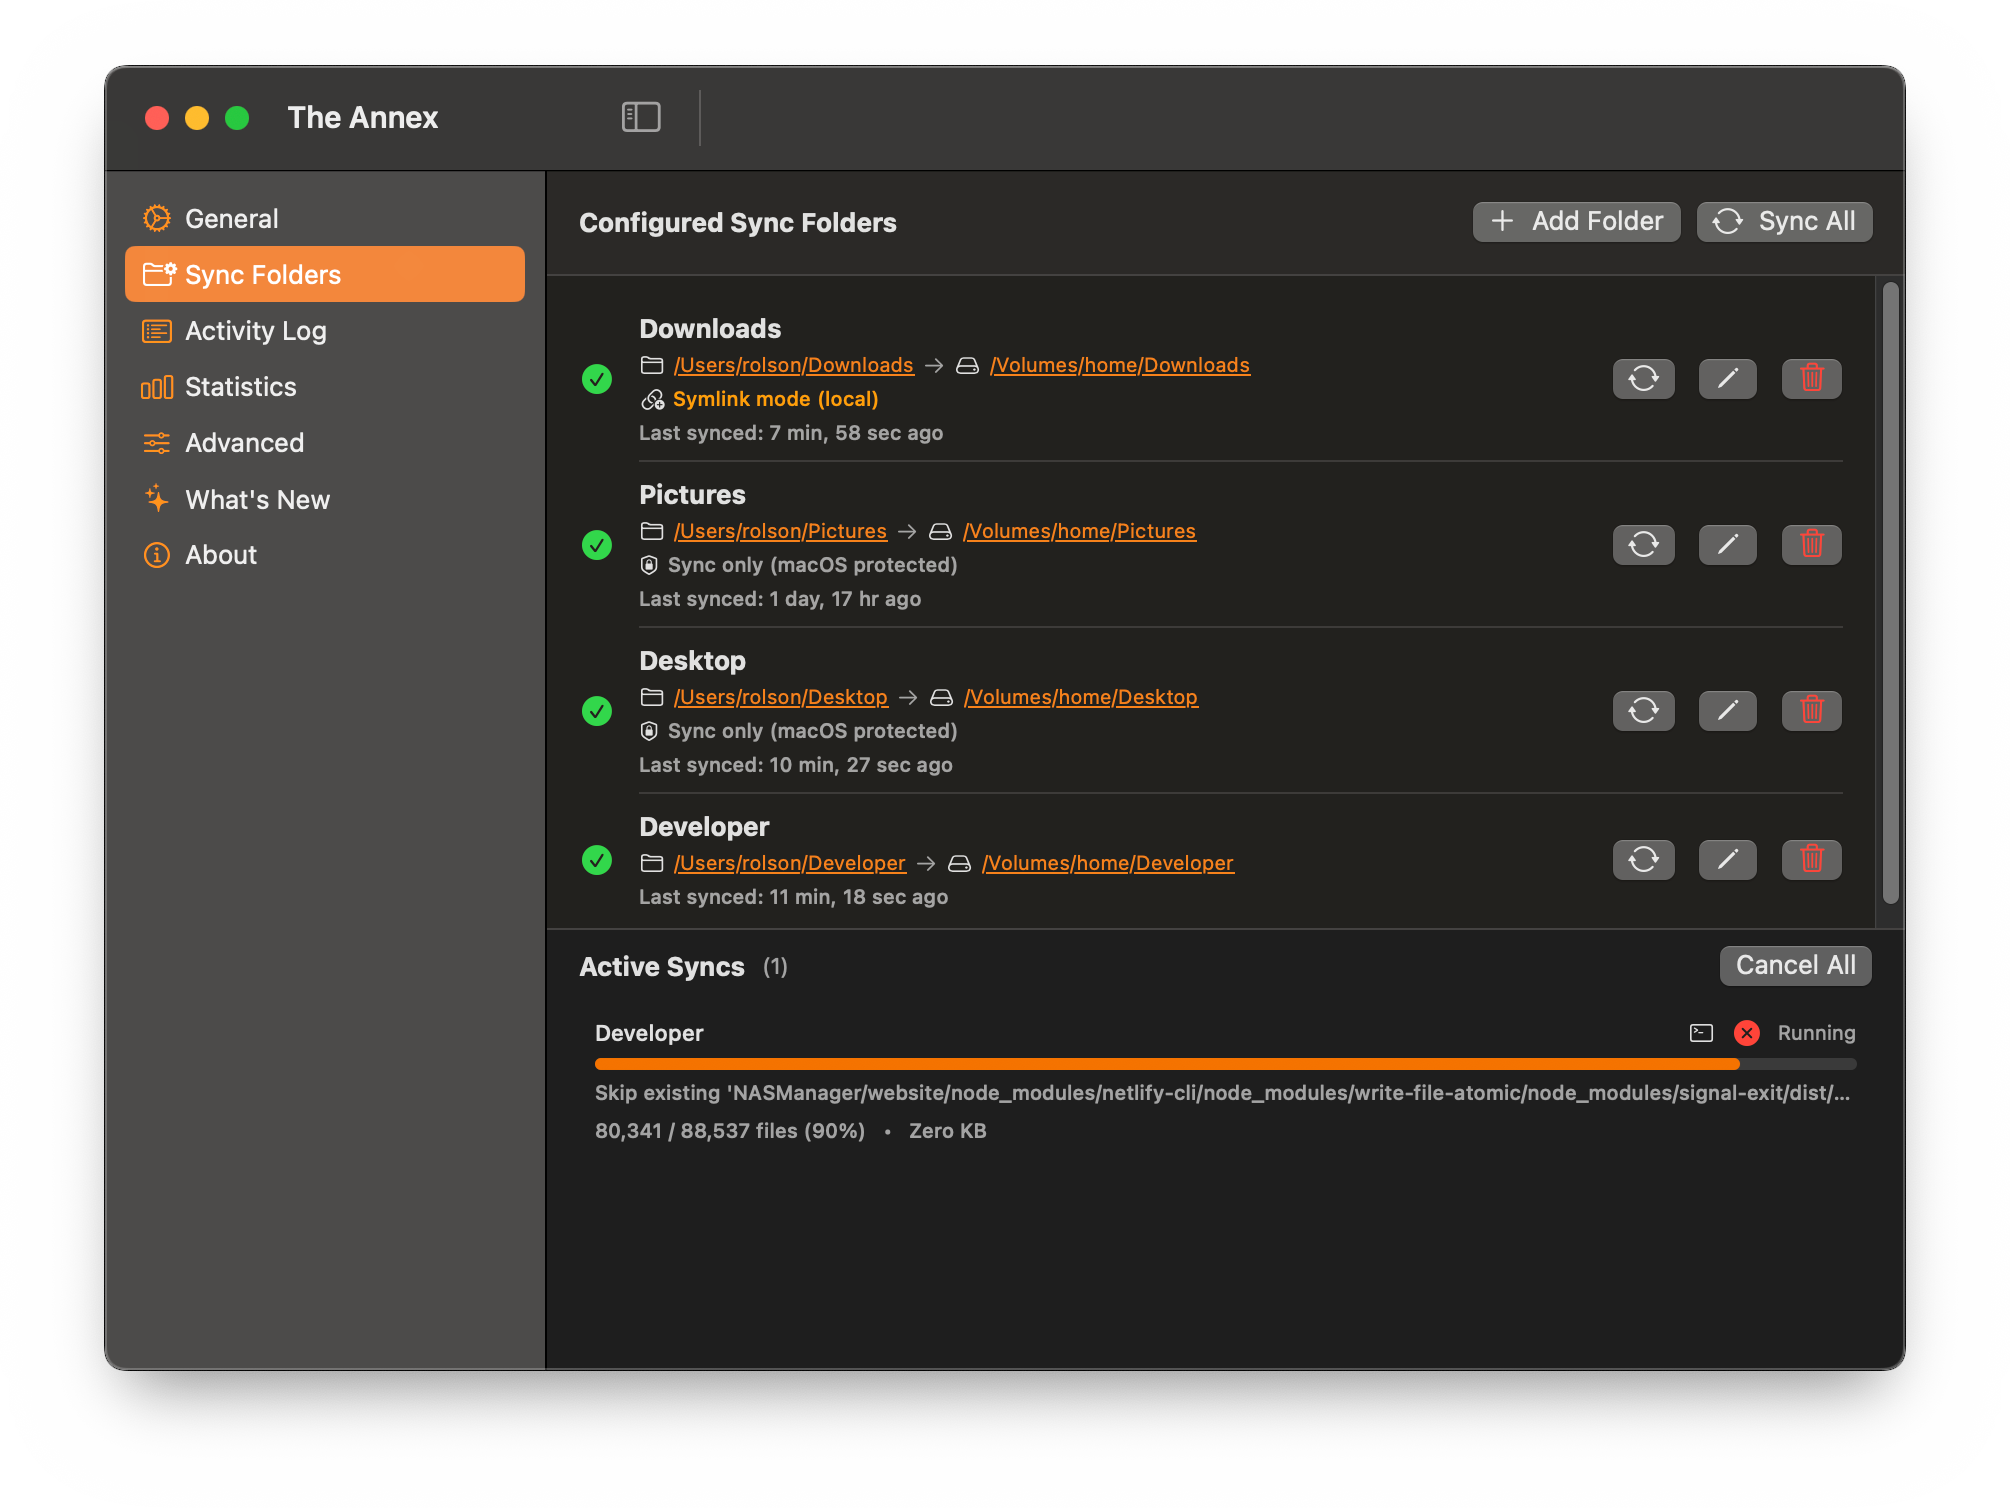Sync the Desktop folder now
The width and height of the screenshot is (2010, 1508).
click(x=1643, y=711)
